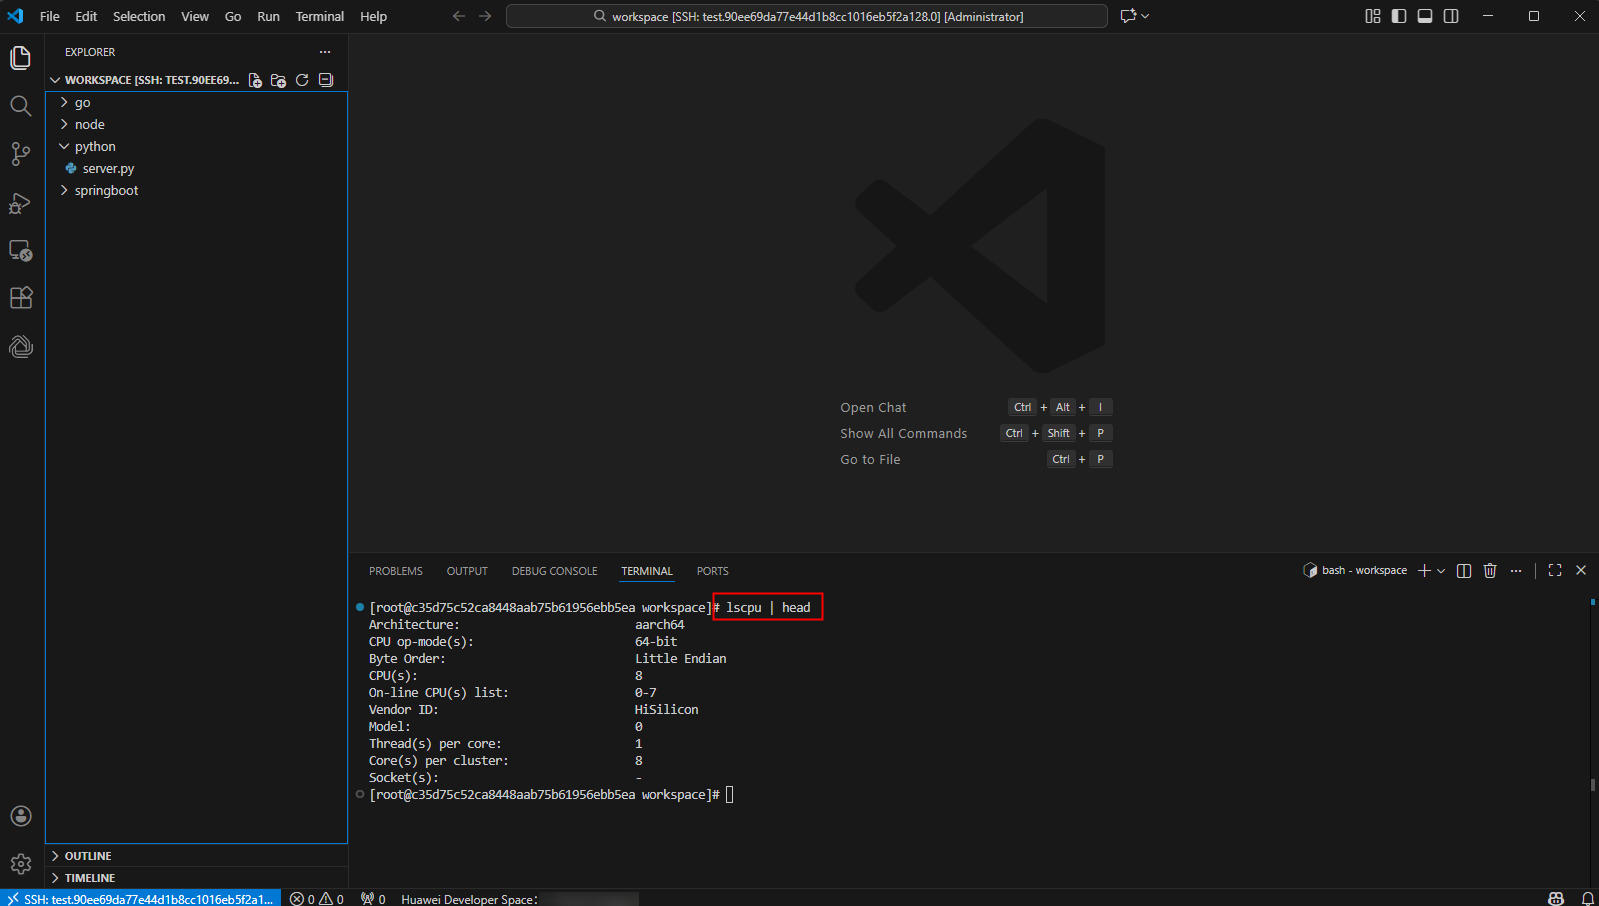Open the Source Control view icon
Image resolution: width=1599 pixels, height=906 pixels.
point(21,154)
